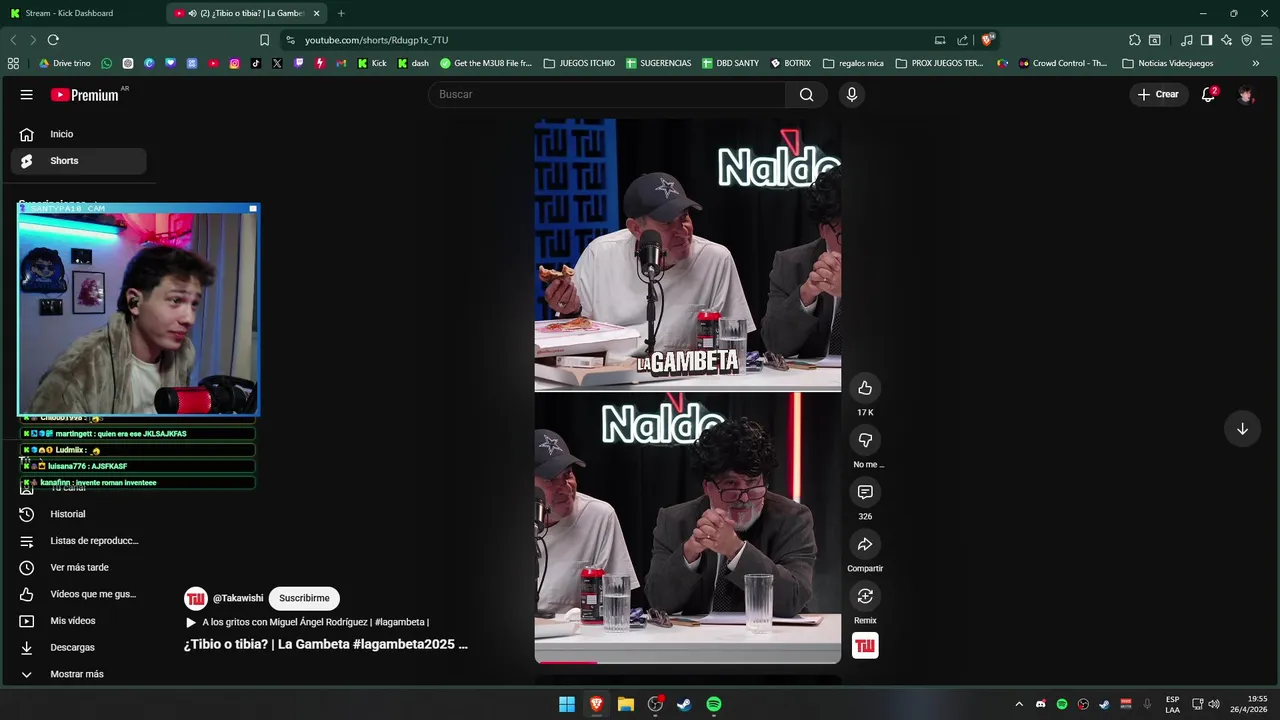Close the ¿Tibio o tibia? browser tab
The image size is (1280, 720).
coord(317,13)
